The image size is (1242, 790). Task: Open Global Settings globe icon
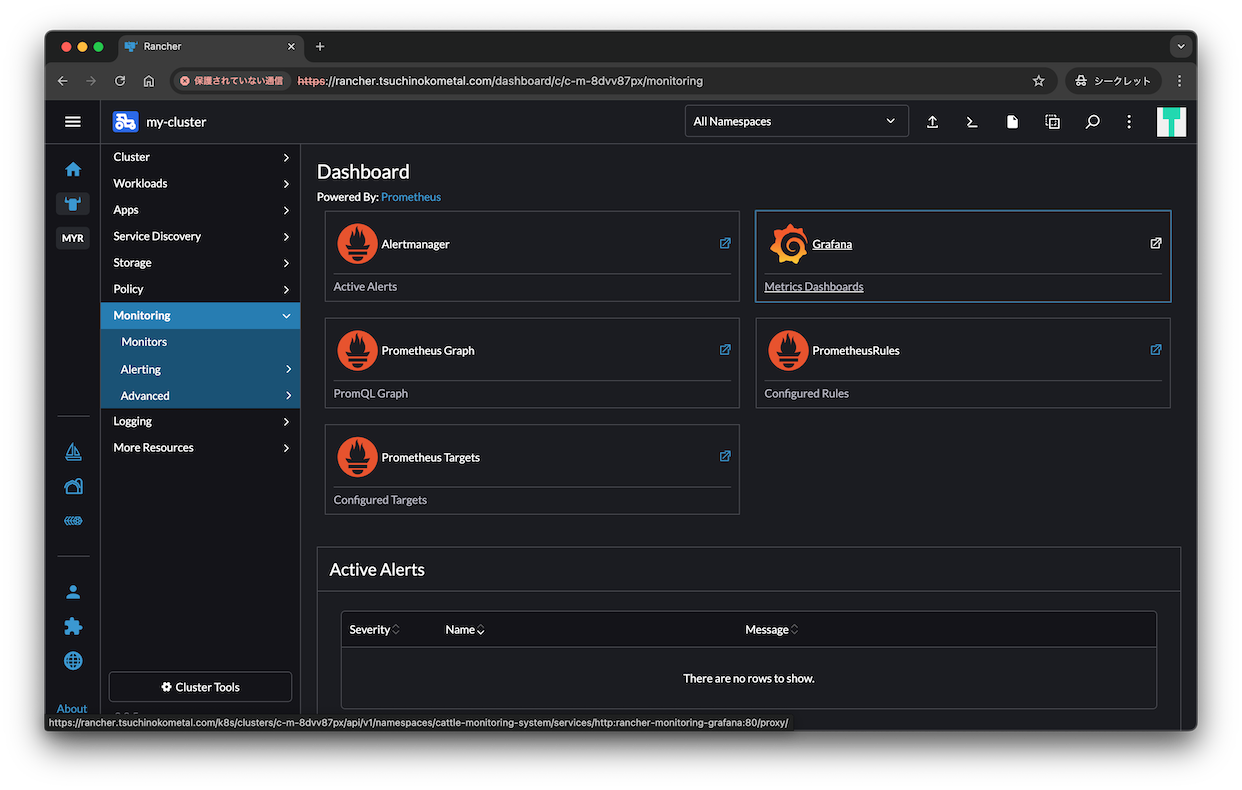73,661
